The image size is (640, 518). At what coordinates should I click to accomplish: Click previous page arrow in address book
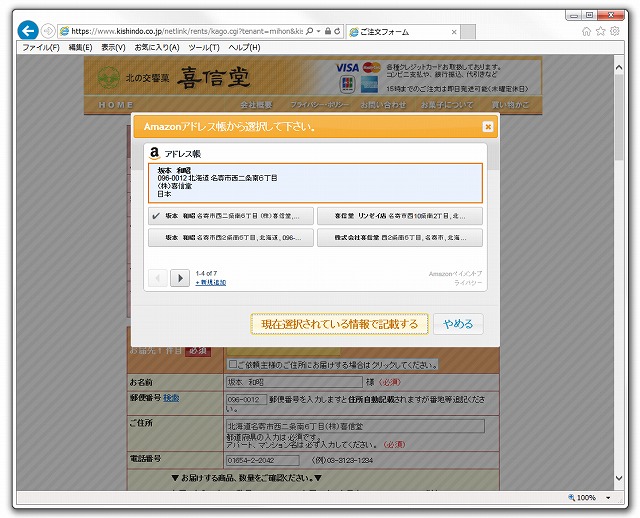[158, 278]
